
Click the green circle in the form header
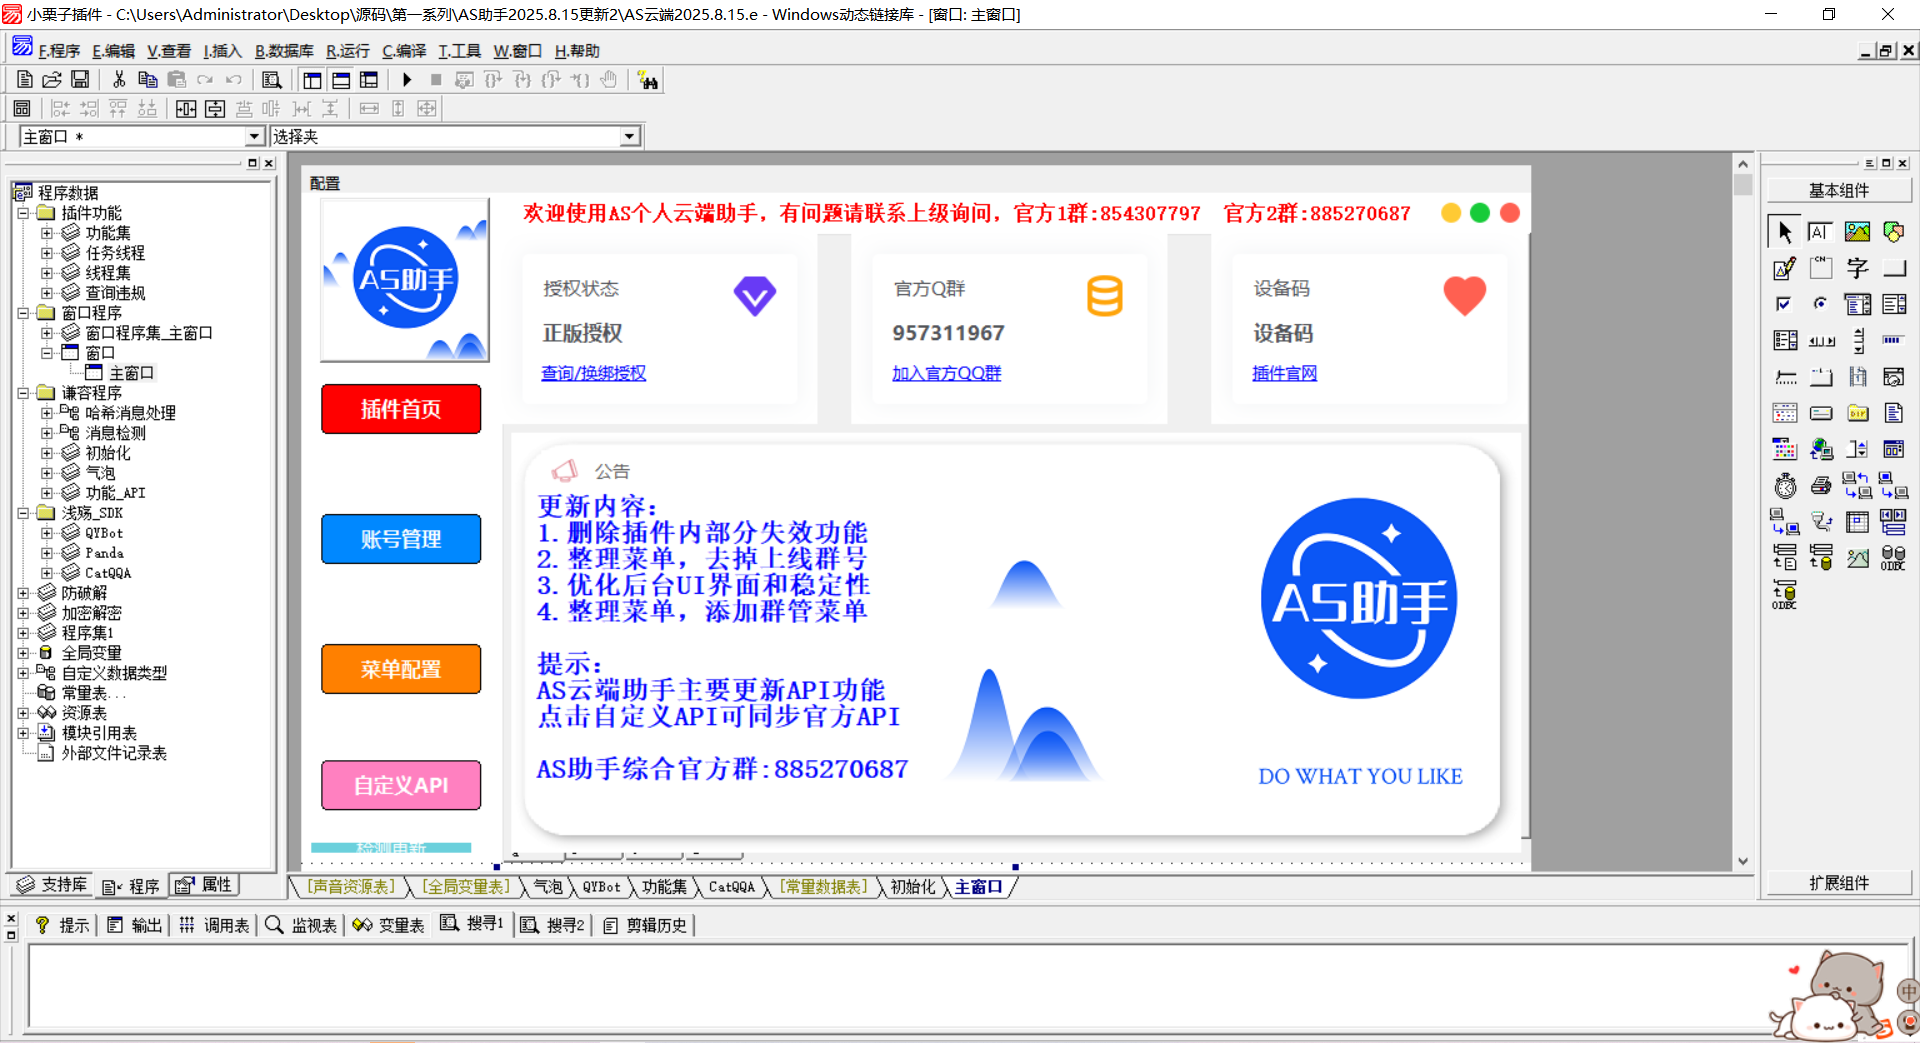click(x=1480, y=213)
